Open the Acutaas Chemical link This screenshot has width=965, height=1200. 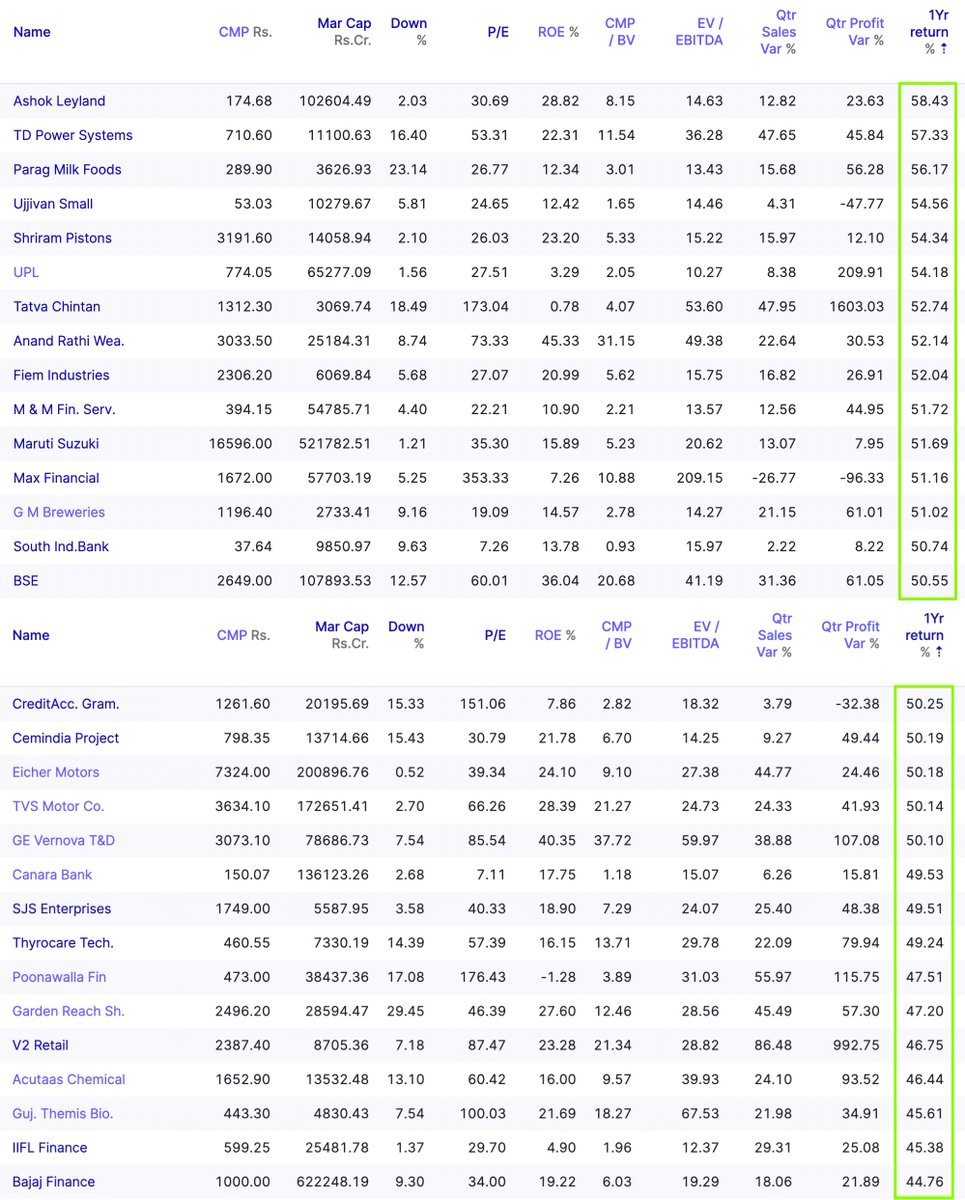coord(69,1080)
